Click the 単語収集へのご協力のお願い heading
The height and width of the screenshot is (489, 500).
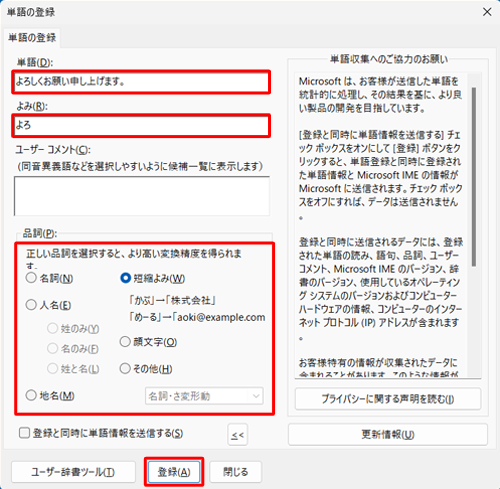[389, 59]
